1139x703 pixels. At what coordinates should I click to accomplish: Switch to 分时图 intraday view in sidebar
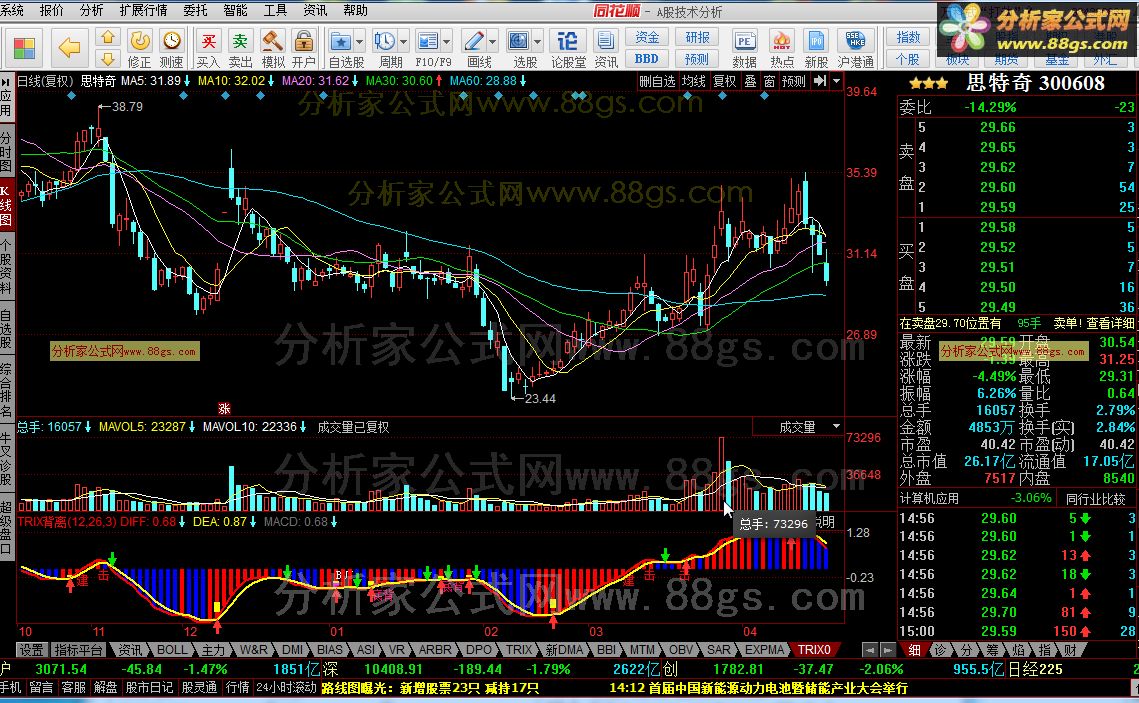pyautogui.click(x=6, y=152)
